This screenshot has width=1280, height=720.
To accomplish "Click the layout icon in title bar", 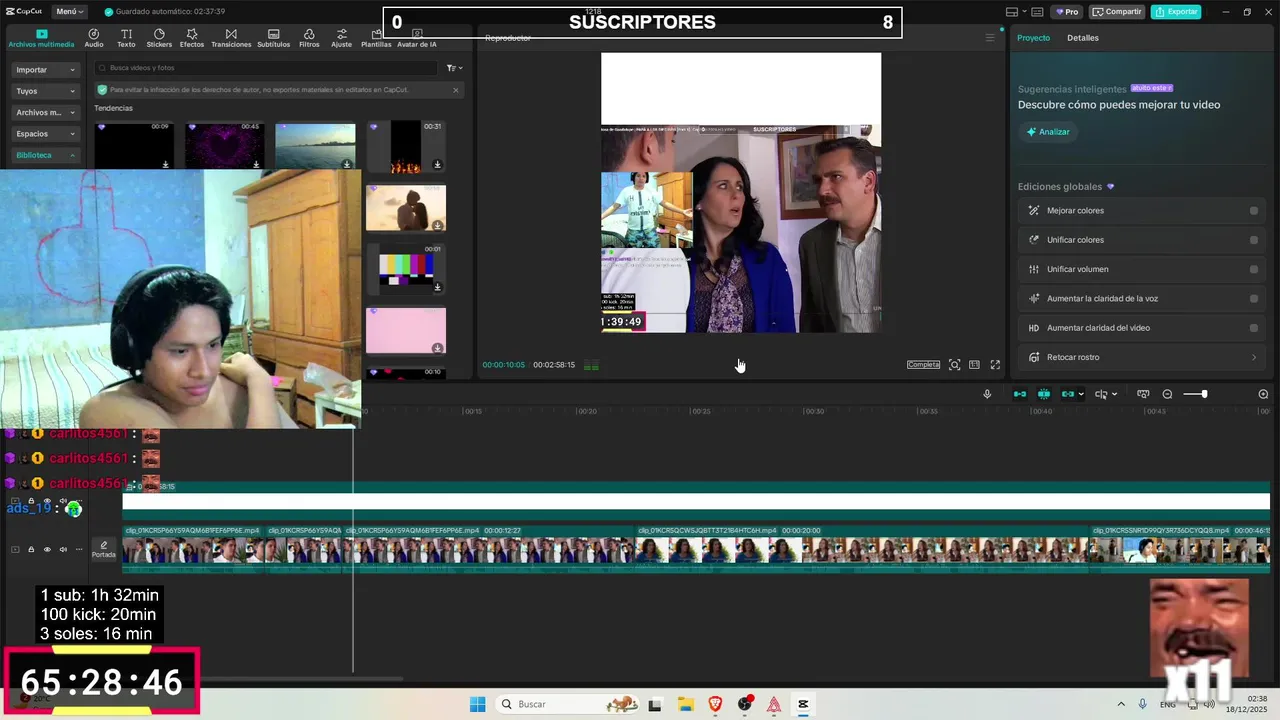I will 1012,12.
